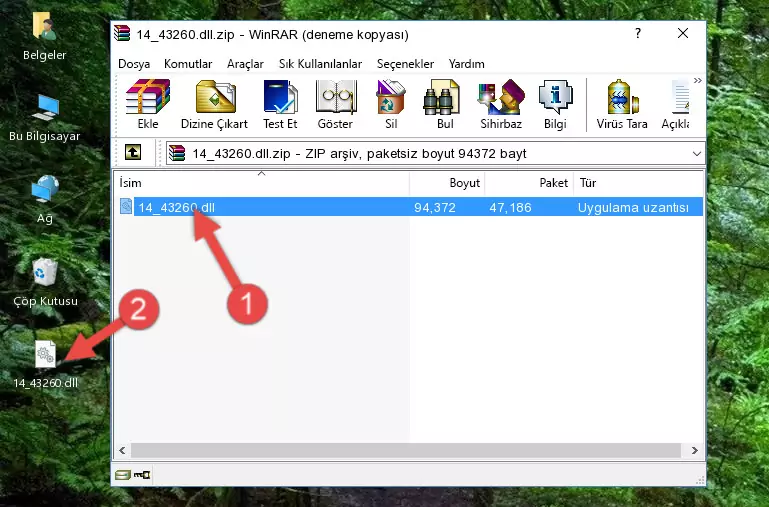Viewport: 769px width, 507px height.
Task: Select the Çöp Kutusu recycle bin icon
Action: coord(45,282)
